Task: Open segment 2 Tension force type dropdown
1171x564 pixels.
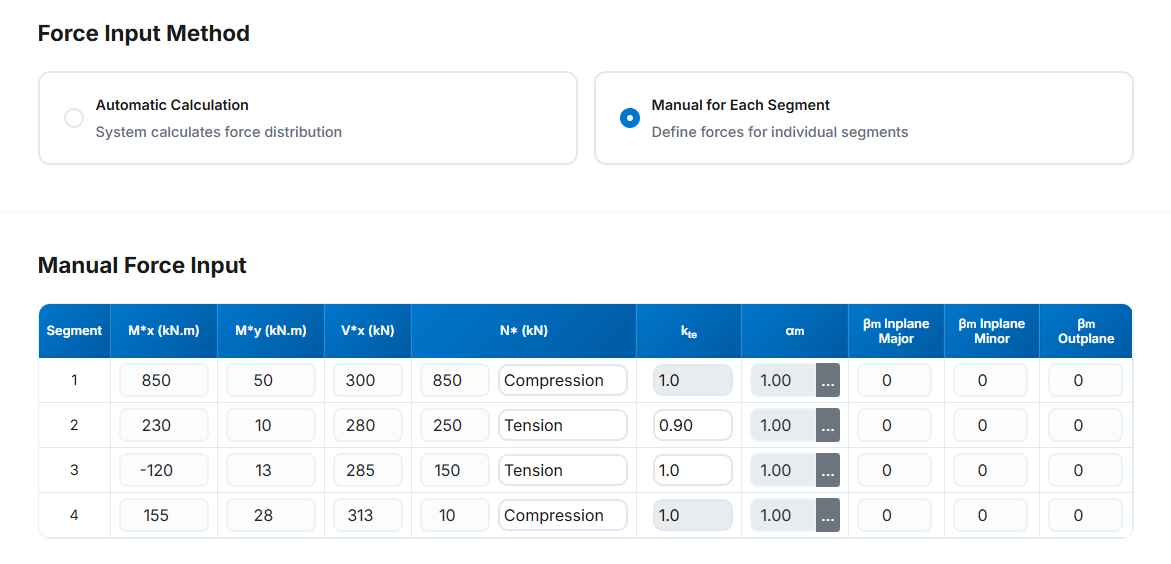Action: [562, 426]
